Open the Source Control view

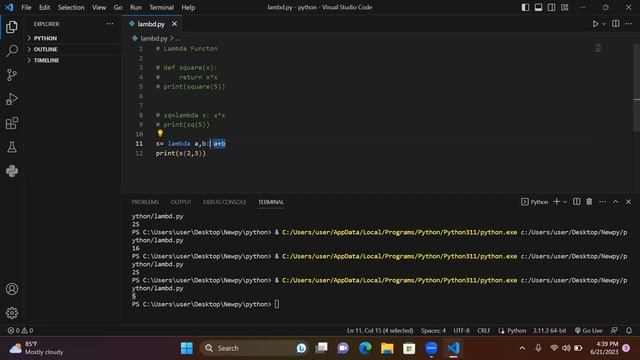coord(12,75)
